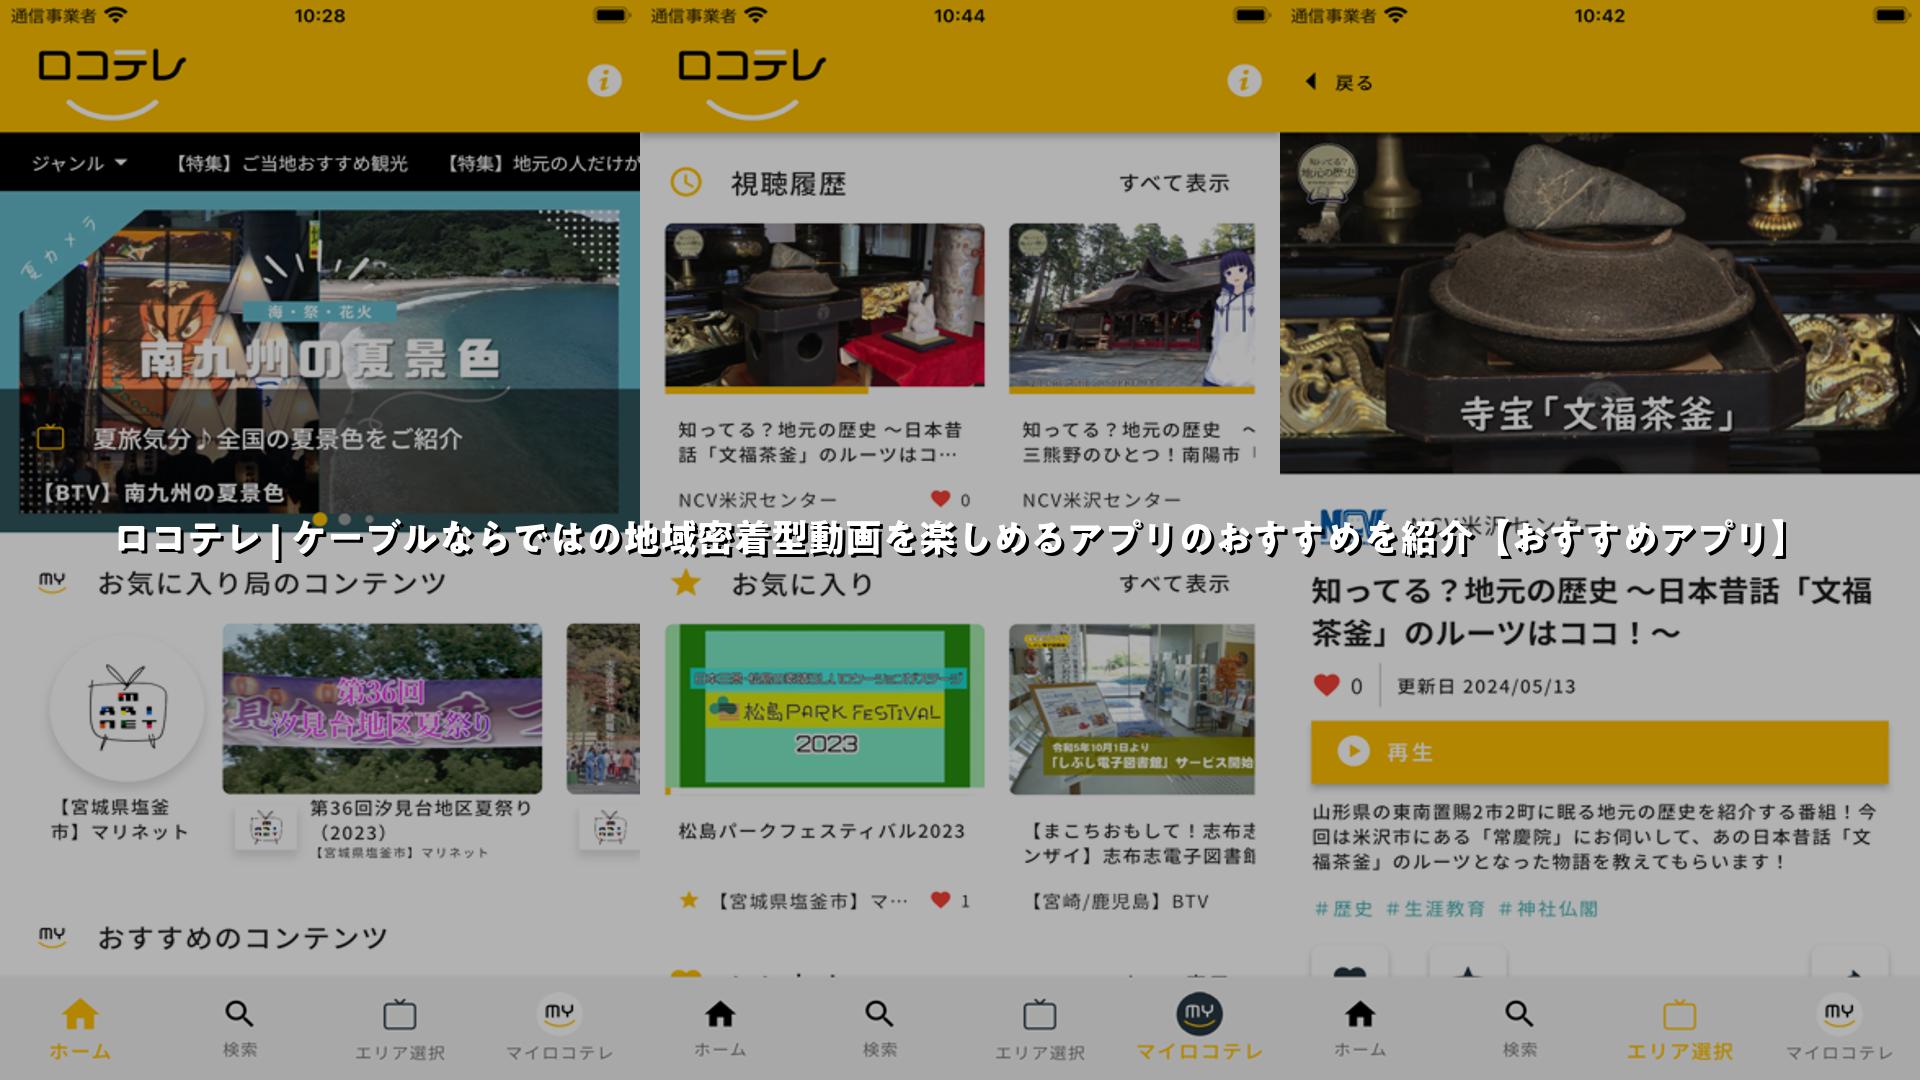1920x1080 pixels.
Task: Tap the ホーム tab on the middle screen
Action: [x=720, y=1028]
